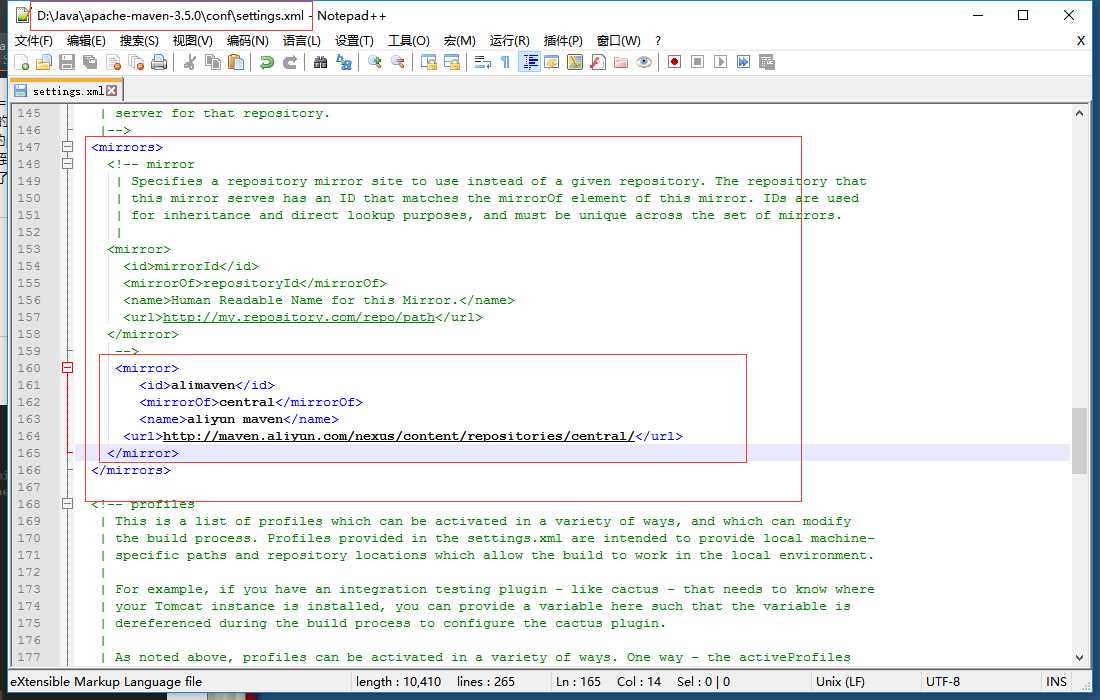Save the current recorded macro
1100x700 pixels.
coord(767,62)
